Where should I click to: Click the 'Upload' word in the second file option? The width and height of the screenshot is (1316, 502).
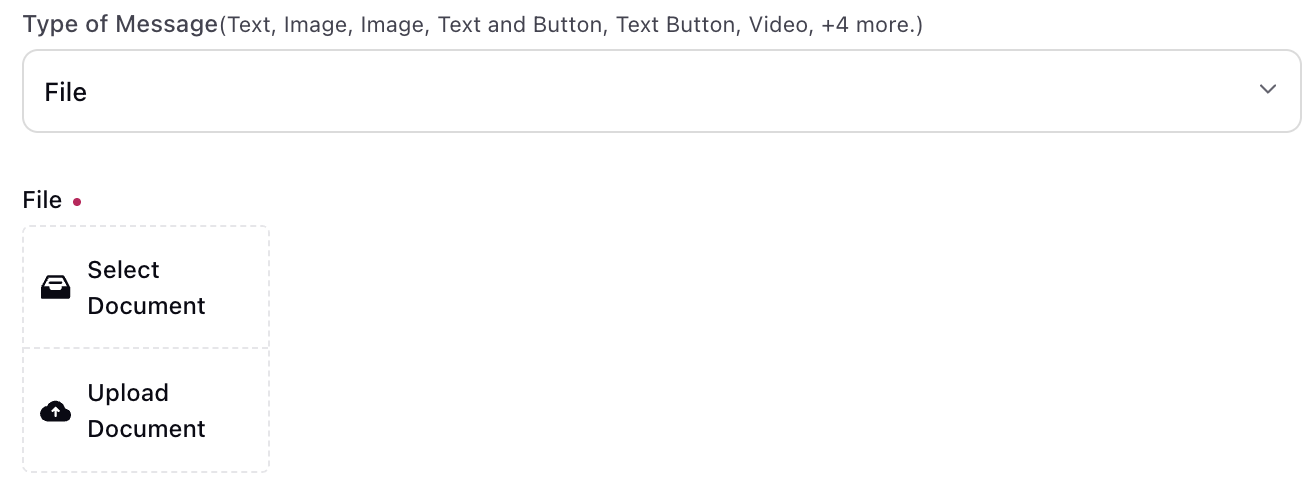(128, 393)
